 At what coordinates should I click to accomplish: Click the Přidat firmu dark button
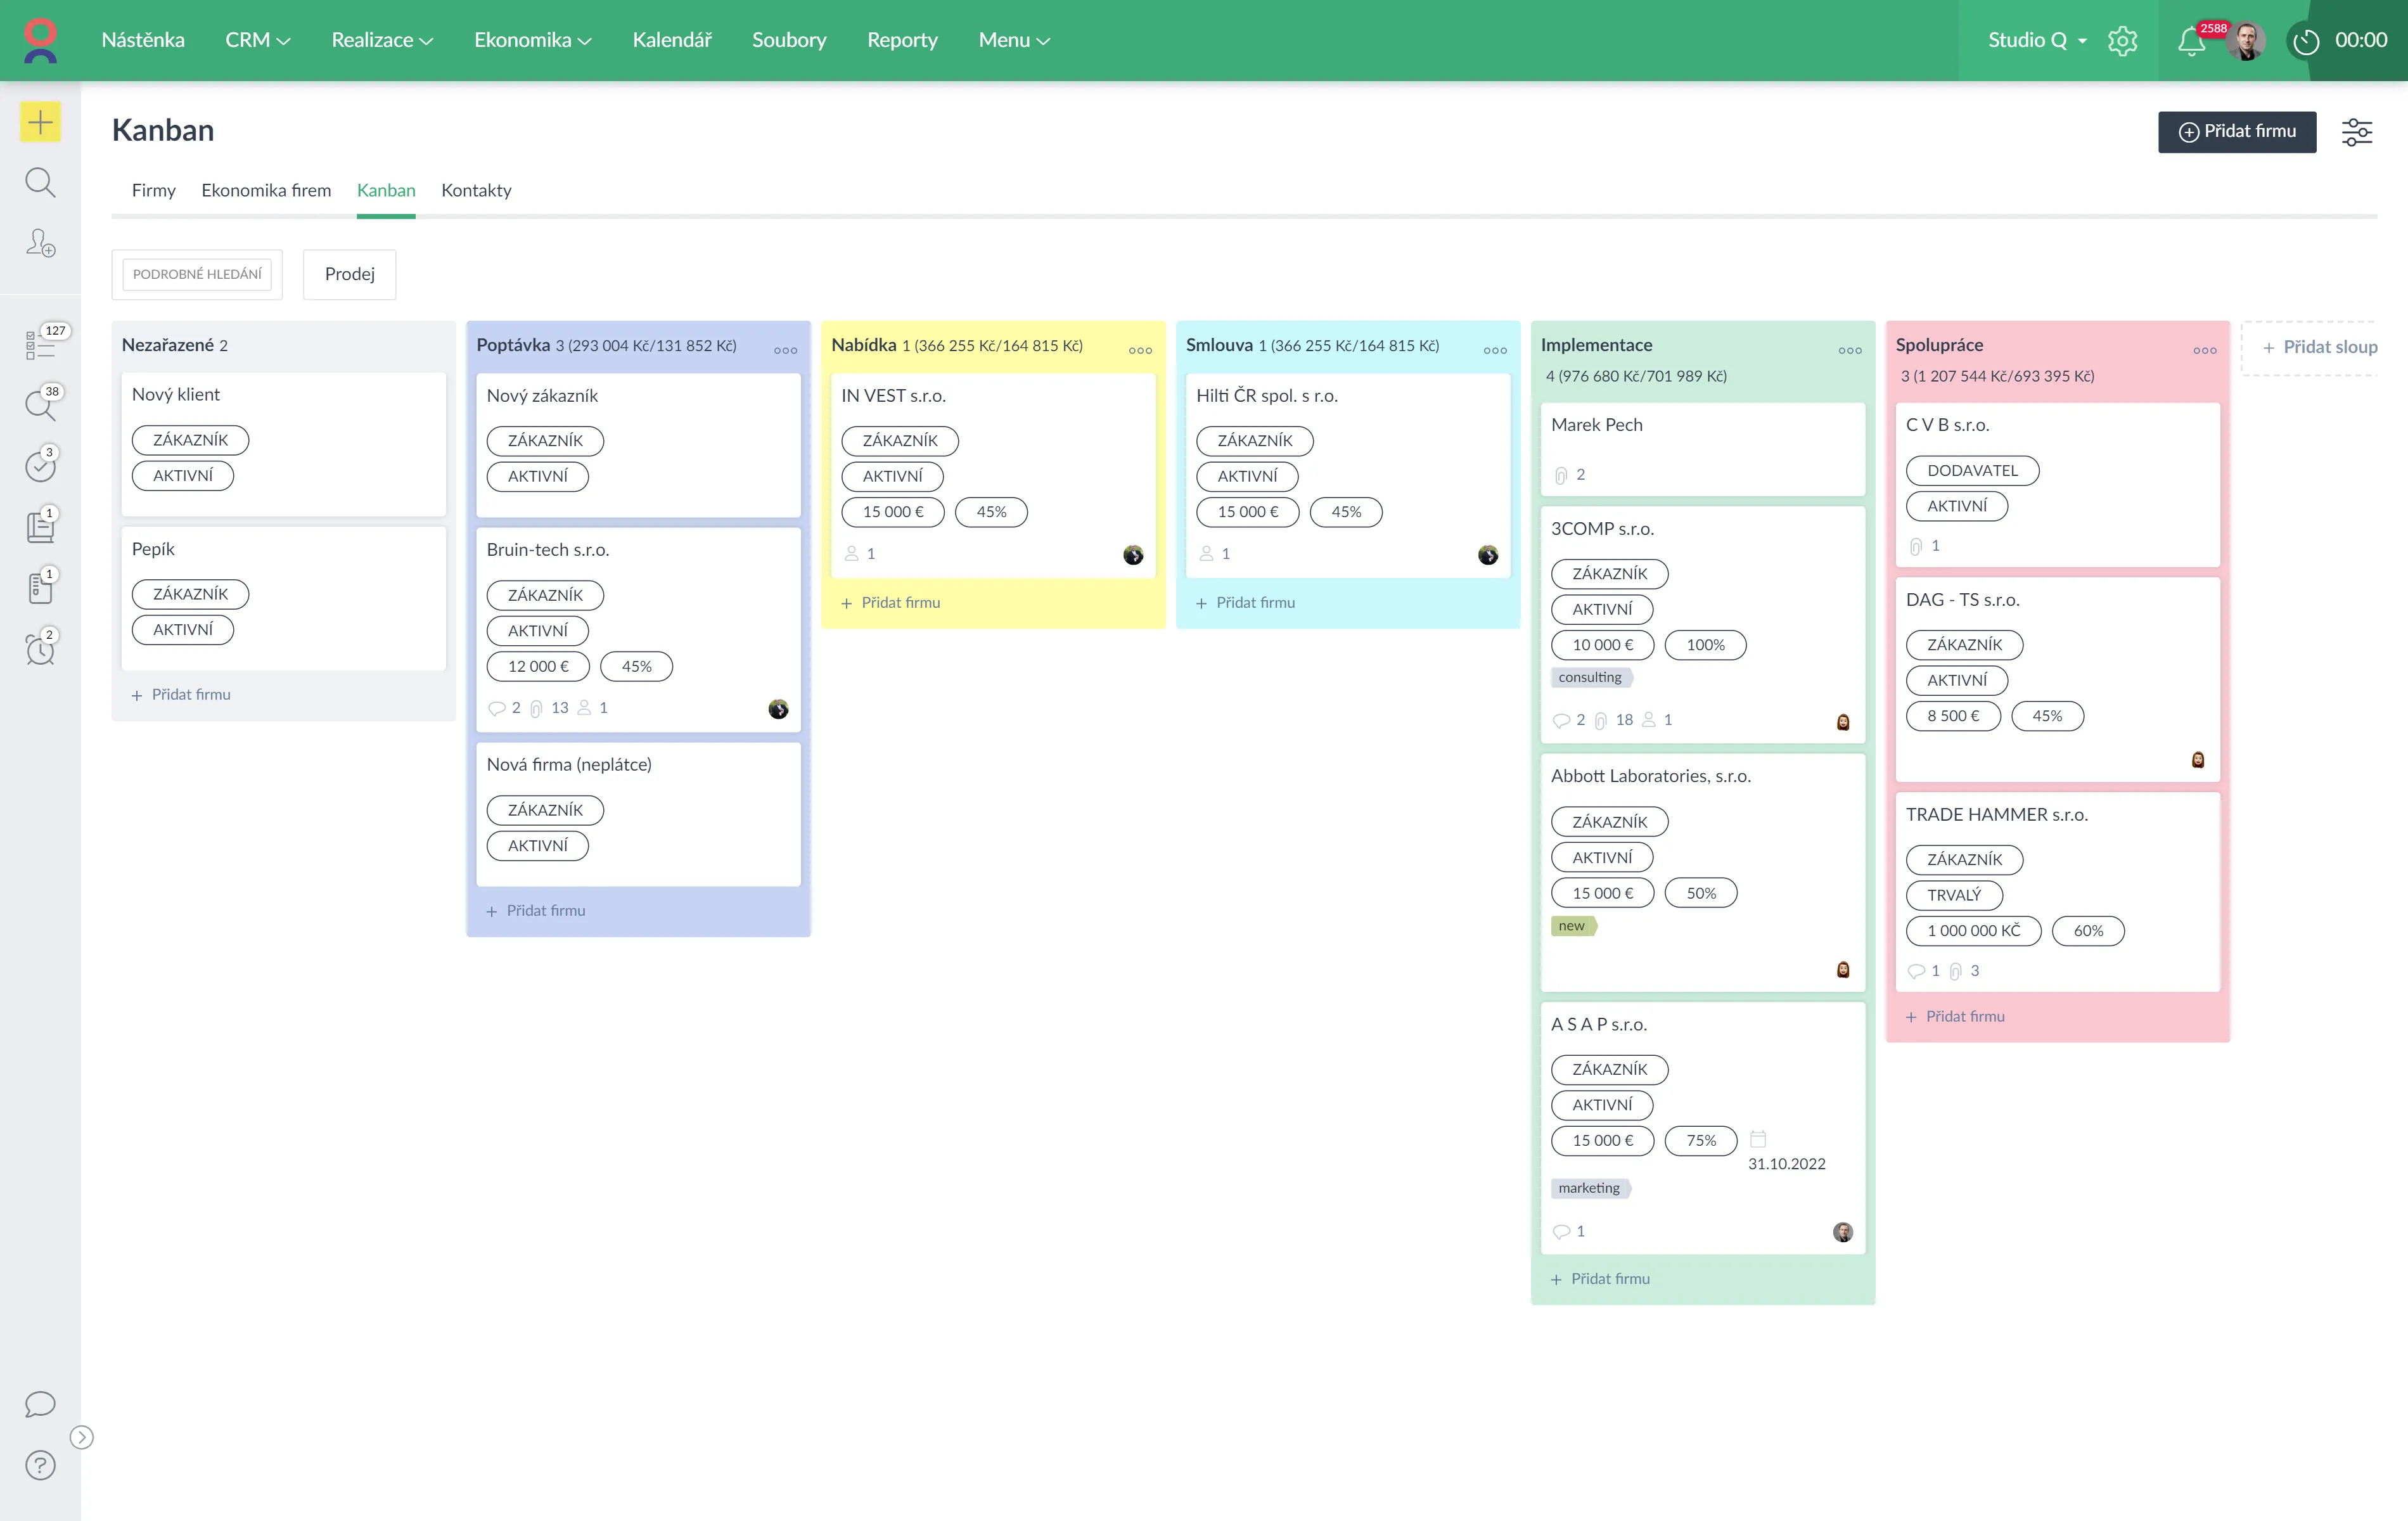(2236, 132)
